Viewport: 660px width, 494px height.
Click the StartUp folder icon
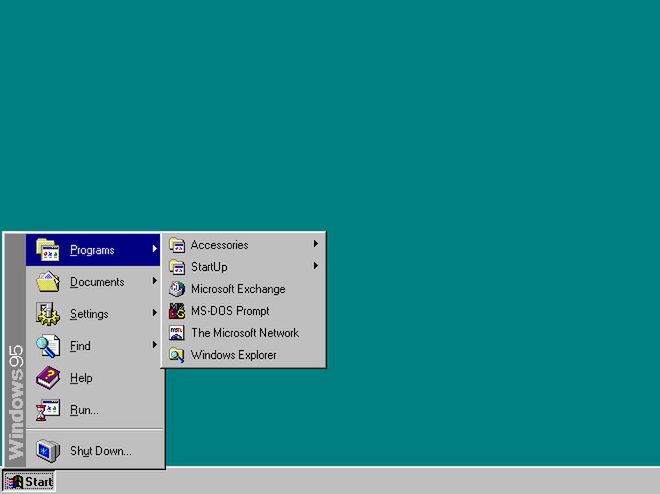pyautogui.click(x=177, y=267)
